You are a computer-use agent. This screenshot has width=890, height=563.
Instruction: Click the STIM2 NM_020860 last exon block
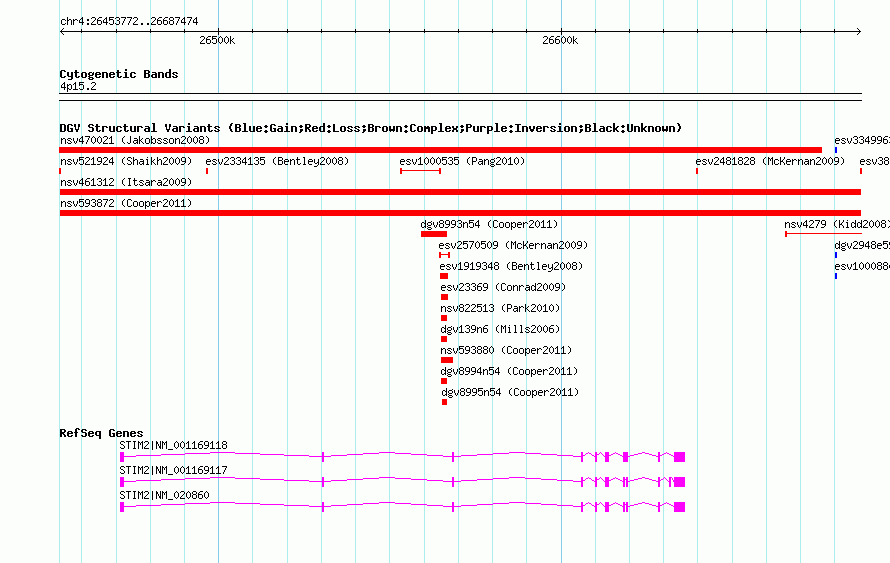[679, 507]
